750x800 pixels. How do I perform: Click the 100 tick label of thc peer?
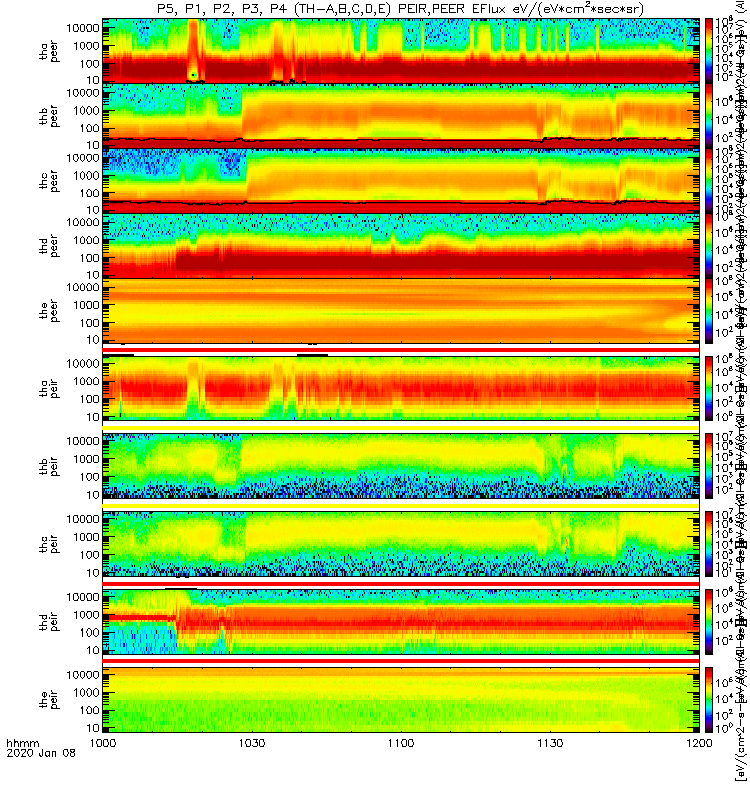[x=89, y=193]
